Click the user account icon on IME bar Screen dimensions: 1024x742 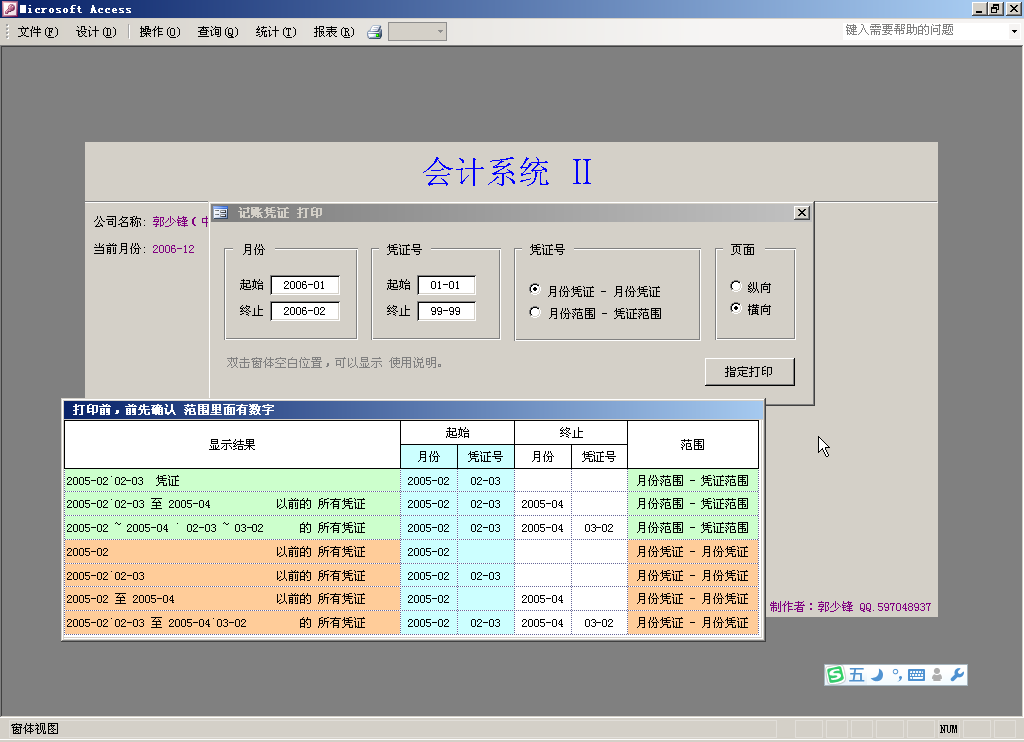pyautogui.click(x=937, y=675)
